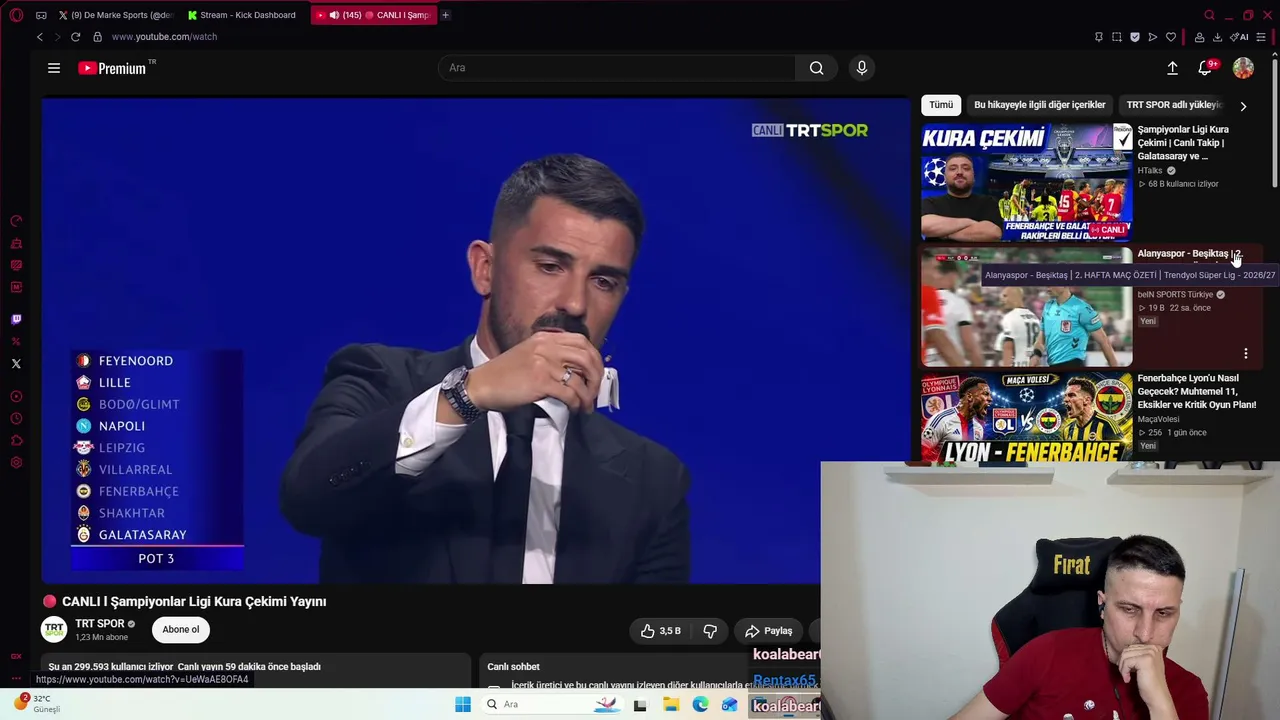1280x720 pixels.
Task: Open the Kura Çekimi HTalks video thumbnail
Action: [1026, 182]
